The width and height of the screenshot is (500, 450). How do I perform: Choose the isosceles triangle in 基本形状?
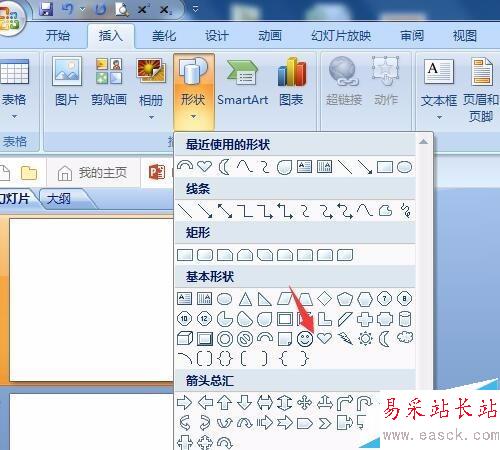coord(245,299)
